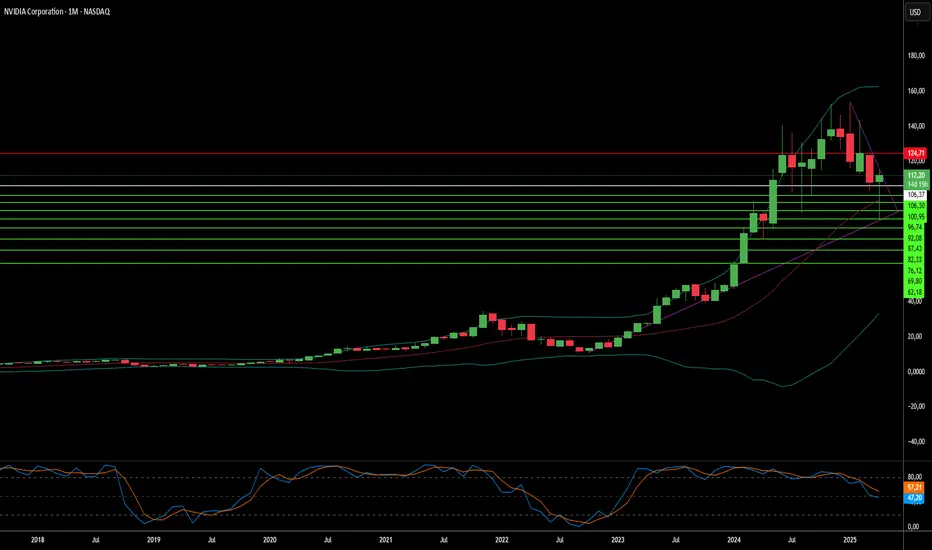The image size is (932, 550).
Task: Click the Jul label between 2018 and 2019
Action: pyautogui.click(x=96, y=540)
